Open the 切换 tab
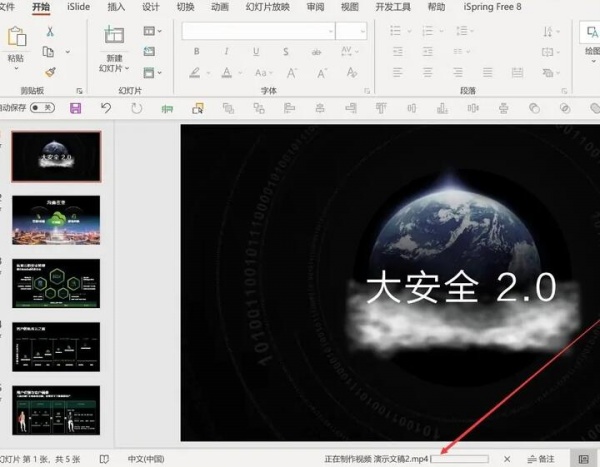This screenshot has height=467, width=600. click(x=185, y=7)
